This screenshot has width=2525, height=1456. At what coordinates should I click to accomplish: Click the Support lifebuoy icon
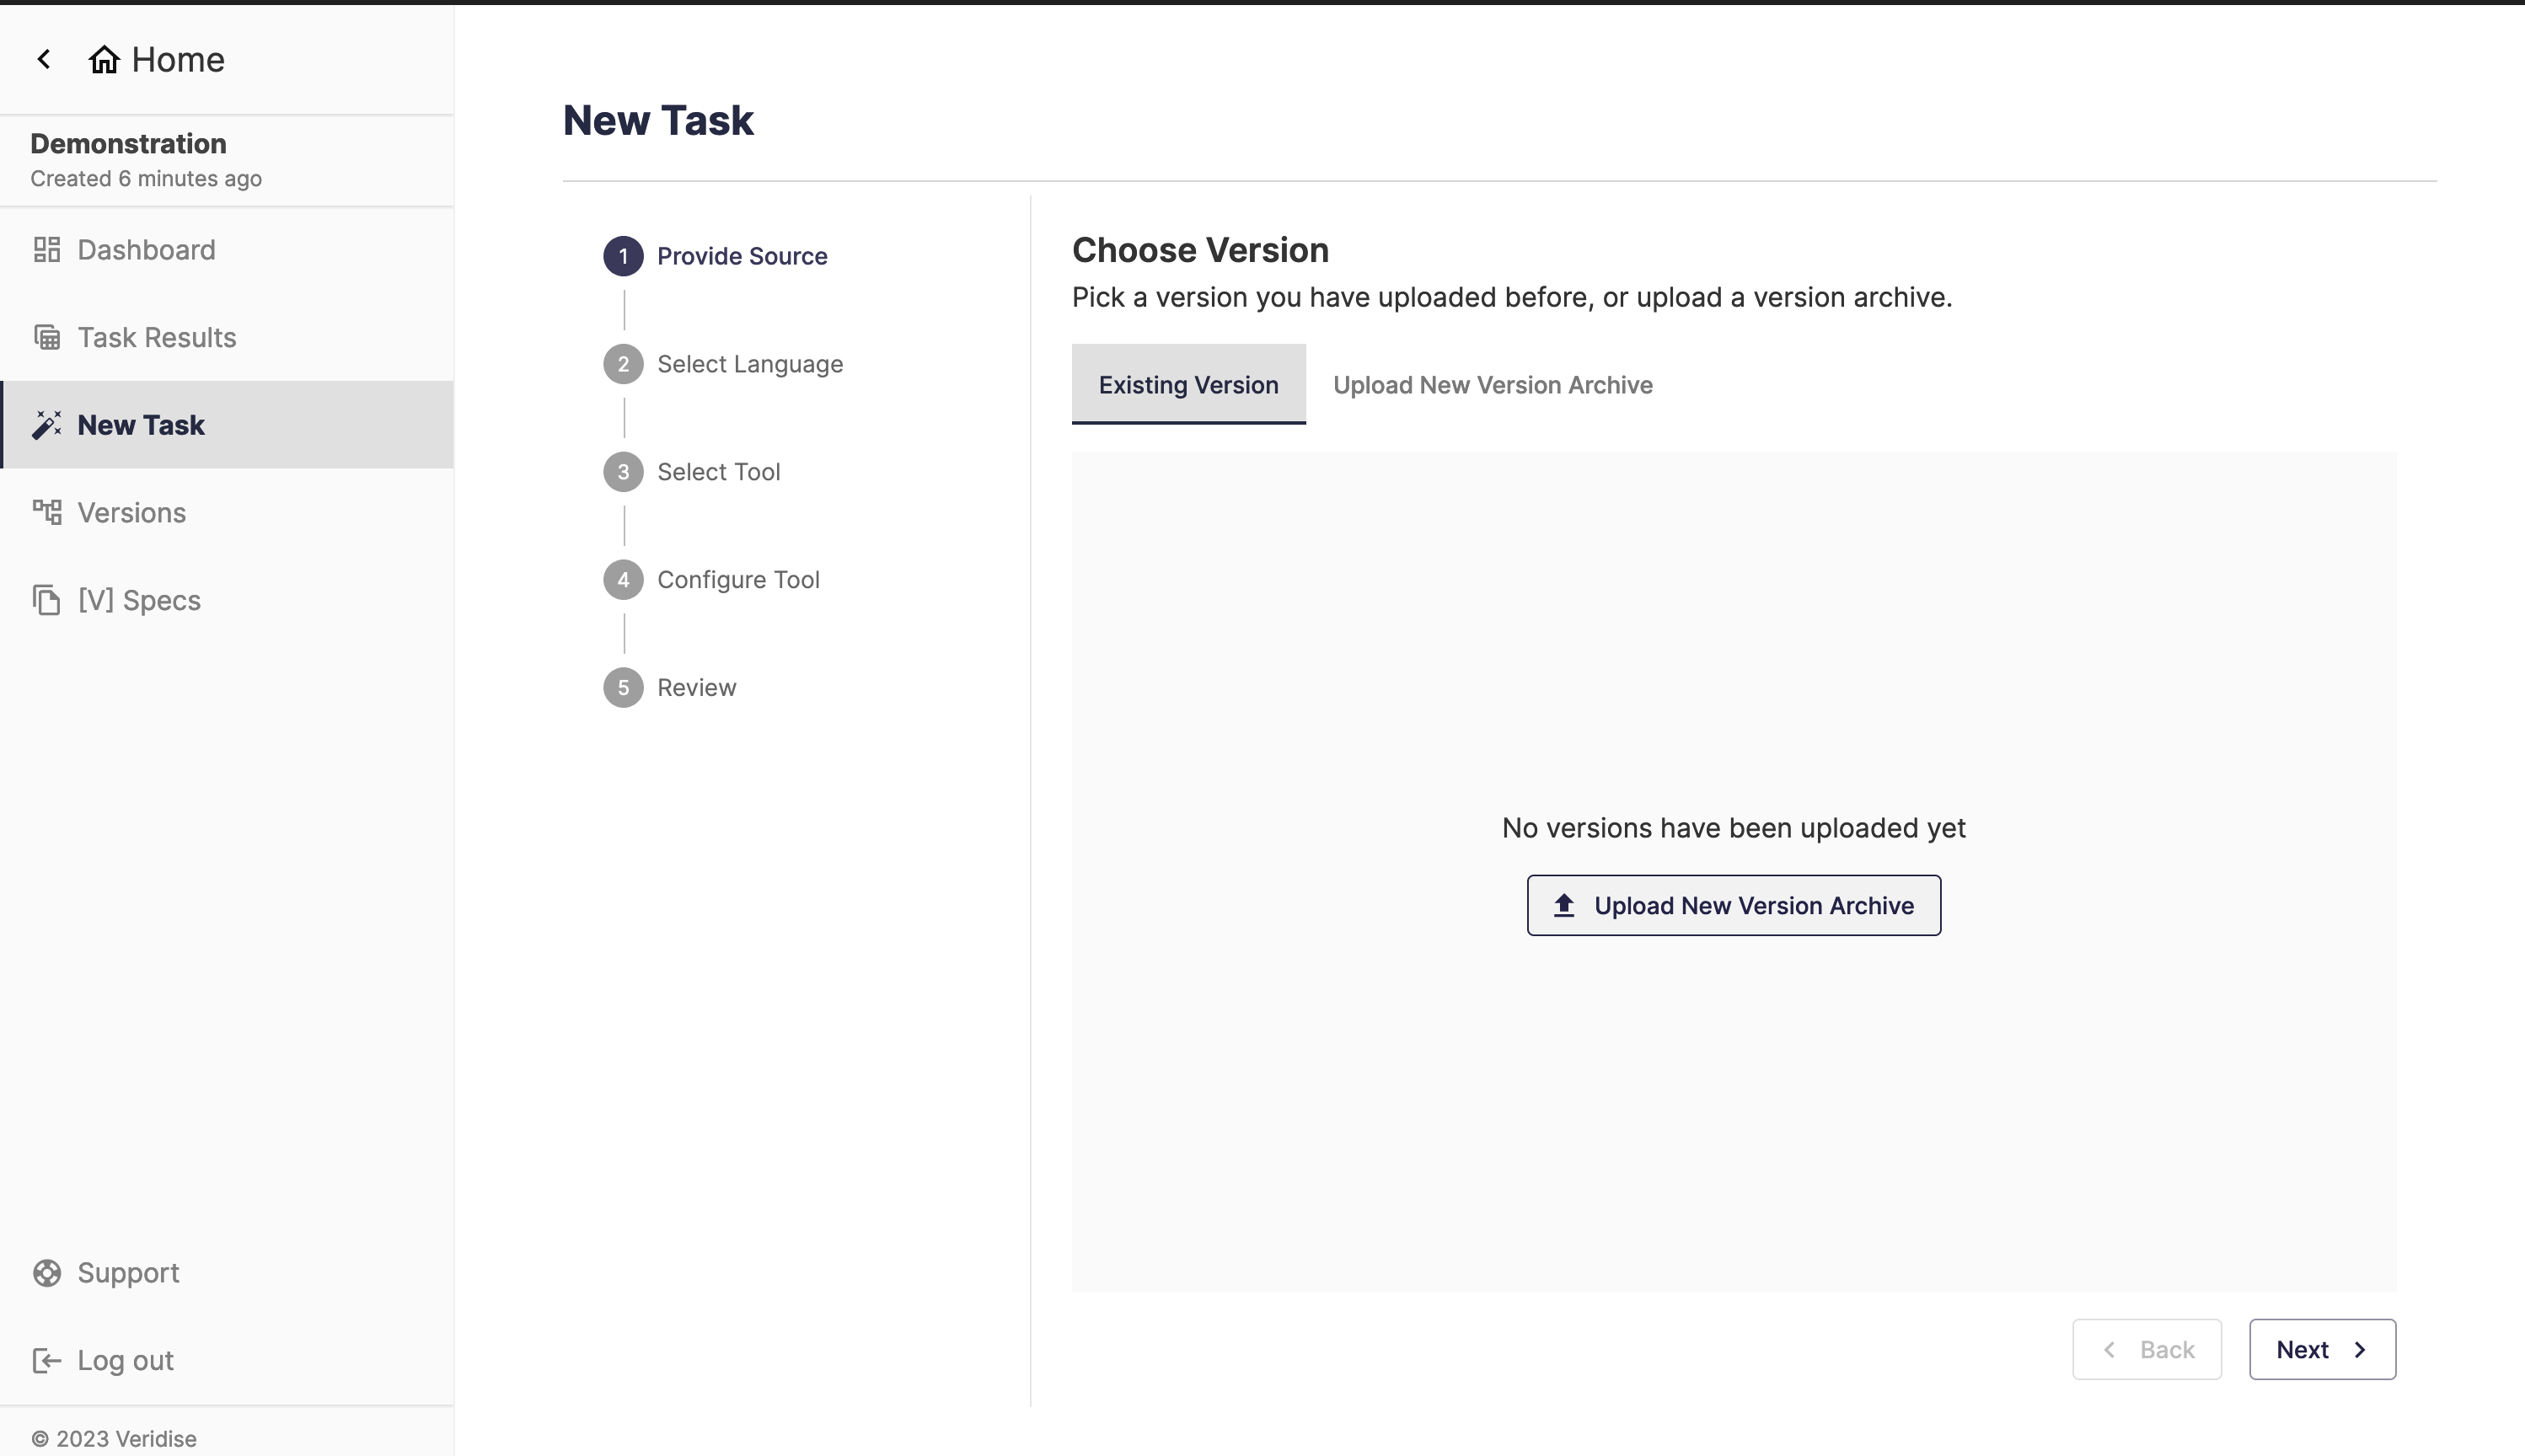click(x=47, y=1272)
